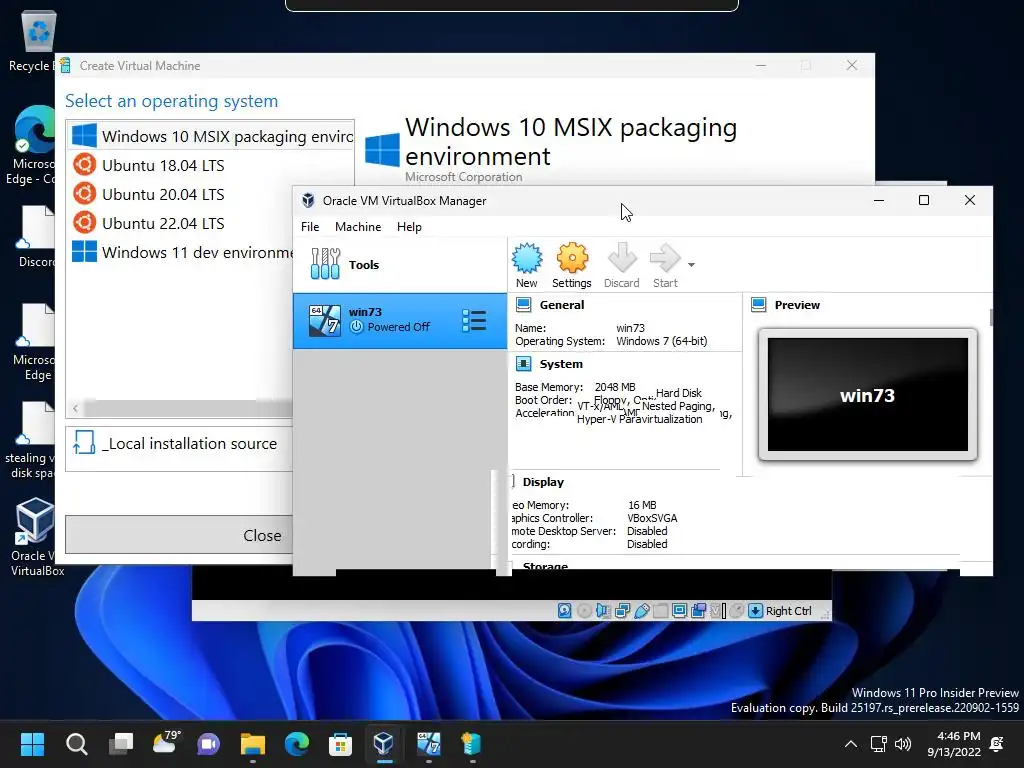Open the clock showing 4:46 PM
The width and height of the screenshot is (1024, 768).
(x=954, y=744)
